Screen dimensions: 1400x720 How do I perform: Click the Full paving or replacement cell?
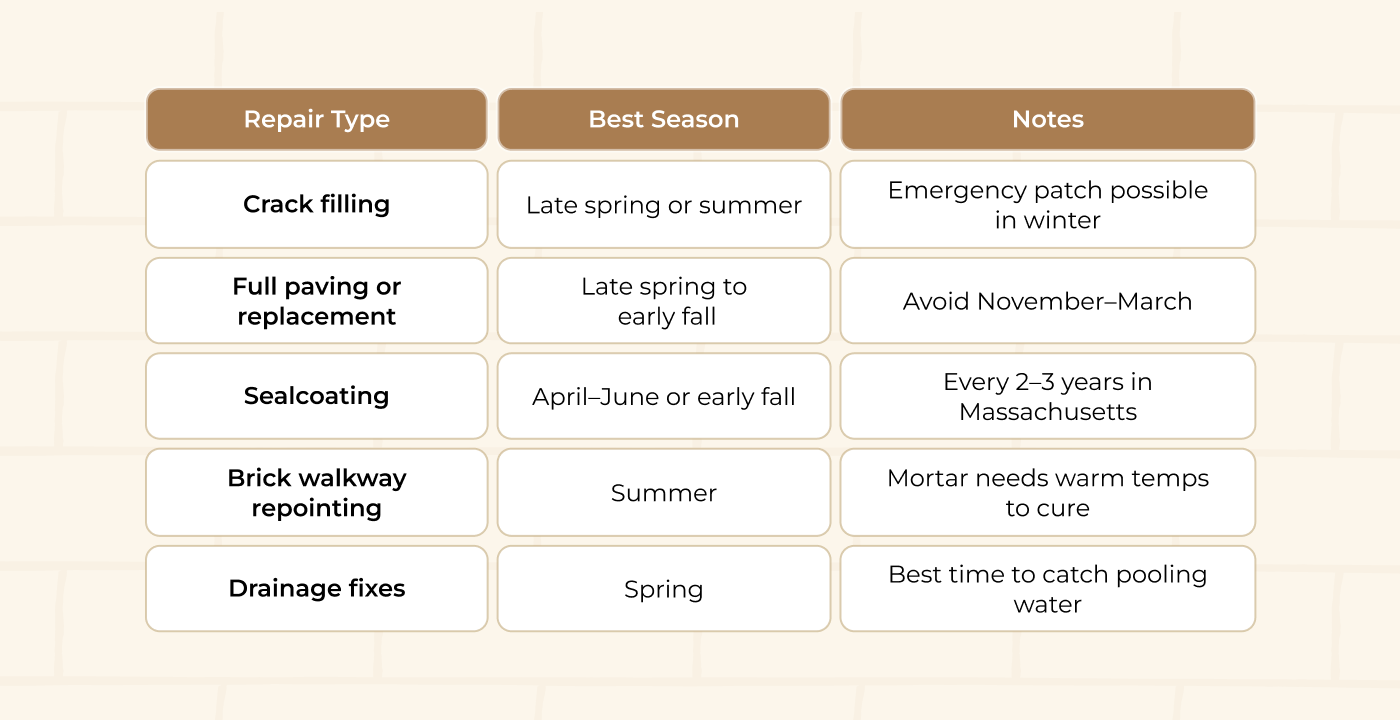point(316,301)
